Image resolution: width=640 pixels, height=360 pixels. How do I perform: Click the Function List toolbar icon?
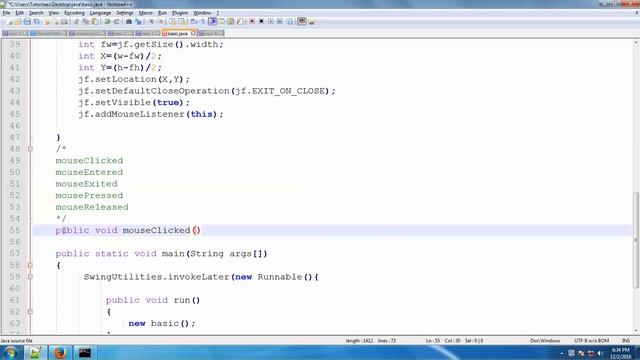240,21
